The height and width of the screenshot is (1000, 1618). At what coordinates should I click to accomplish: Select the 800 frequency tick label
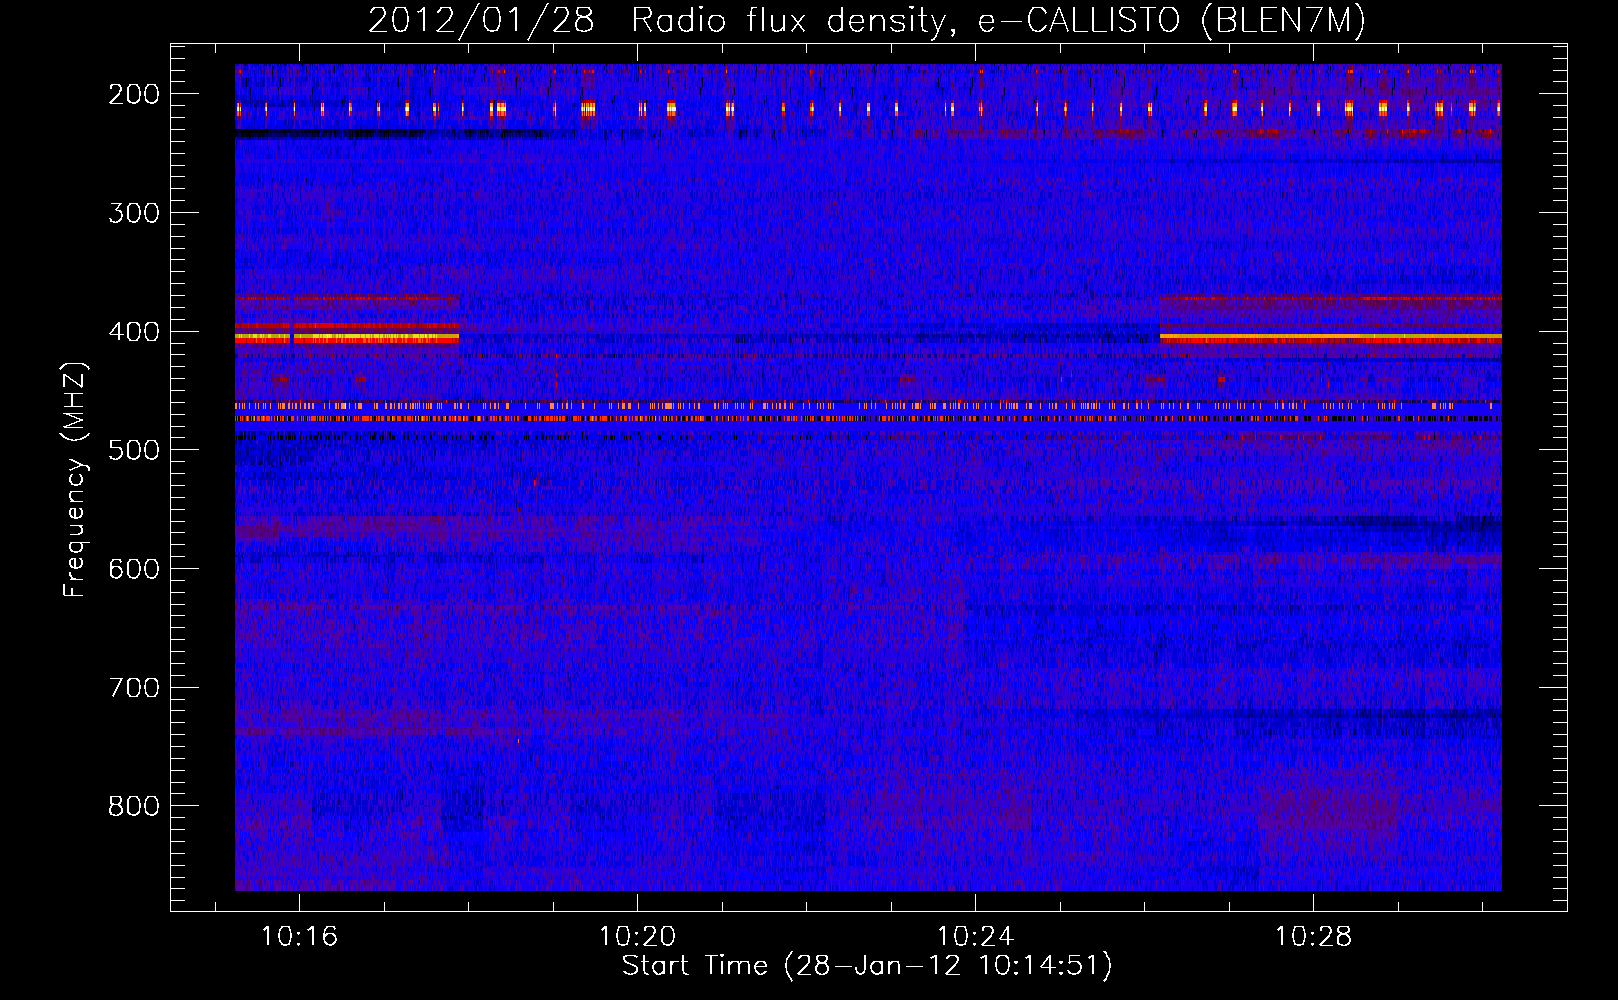tap(134, 806)
